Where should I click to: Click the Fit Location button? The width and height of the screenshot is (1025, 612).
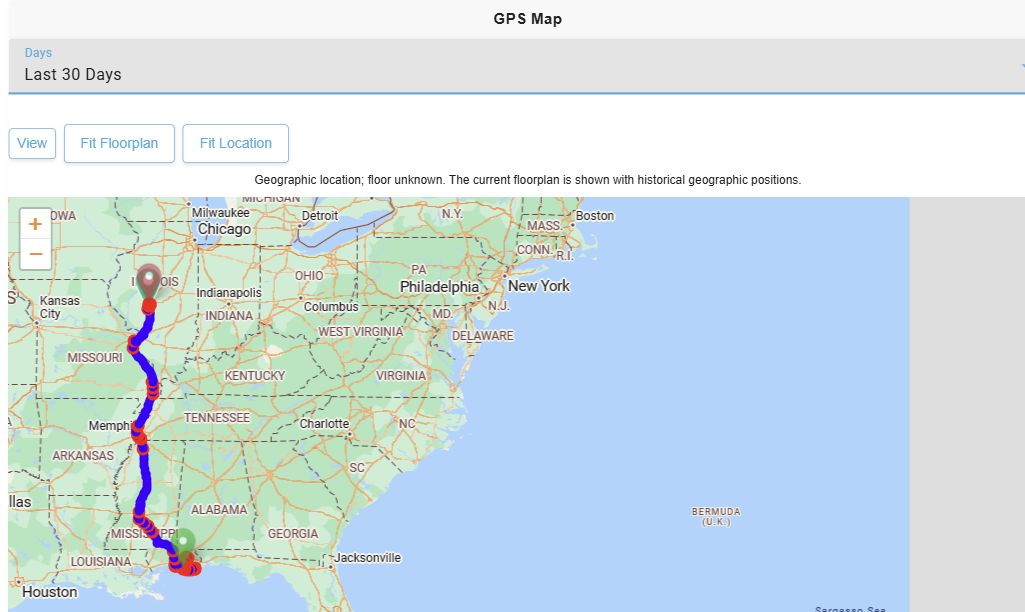235,143
